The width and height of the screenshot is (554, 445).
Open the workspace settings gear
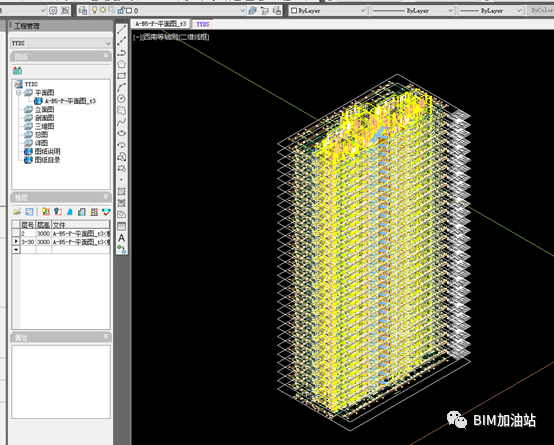pyautogui.click(x=53, y=11)
